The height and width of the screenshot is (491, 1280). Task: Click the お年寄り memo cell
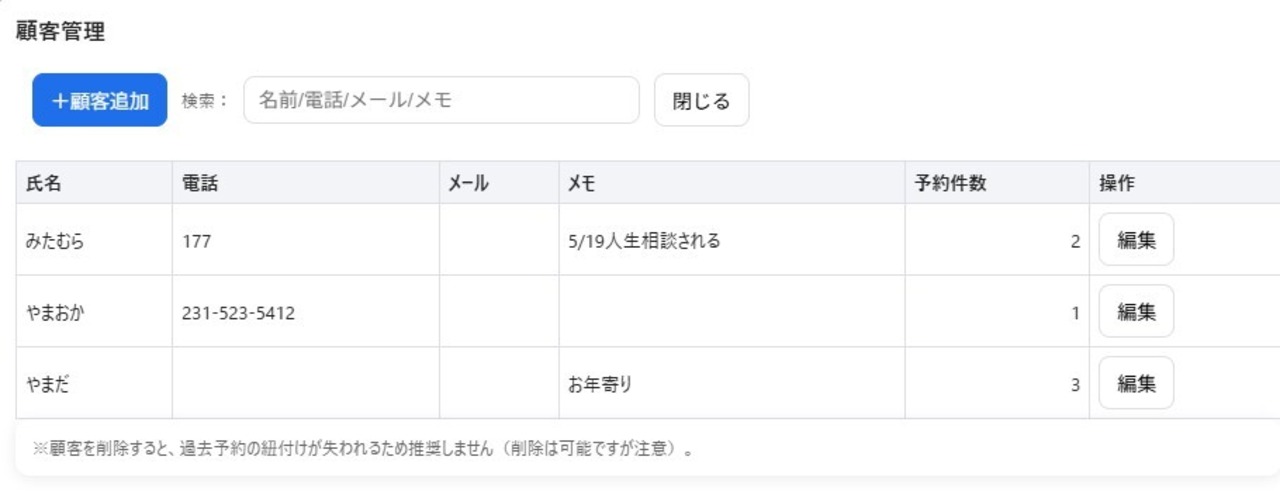[732, 384]
